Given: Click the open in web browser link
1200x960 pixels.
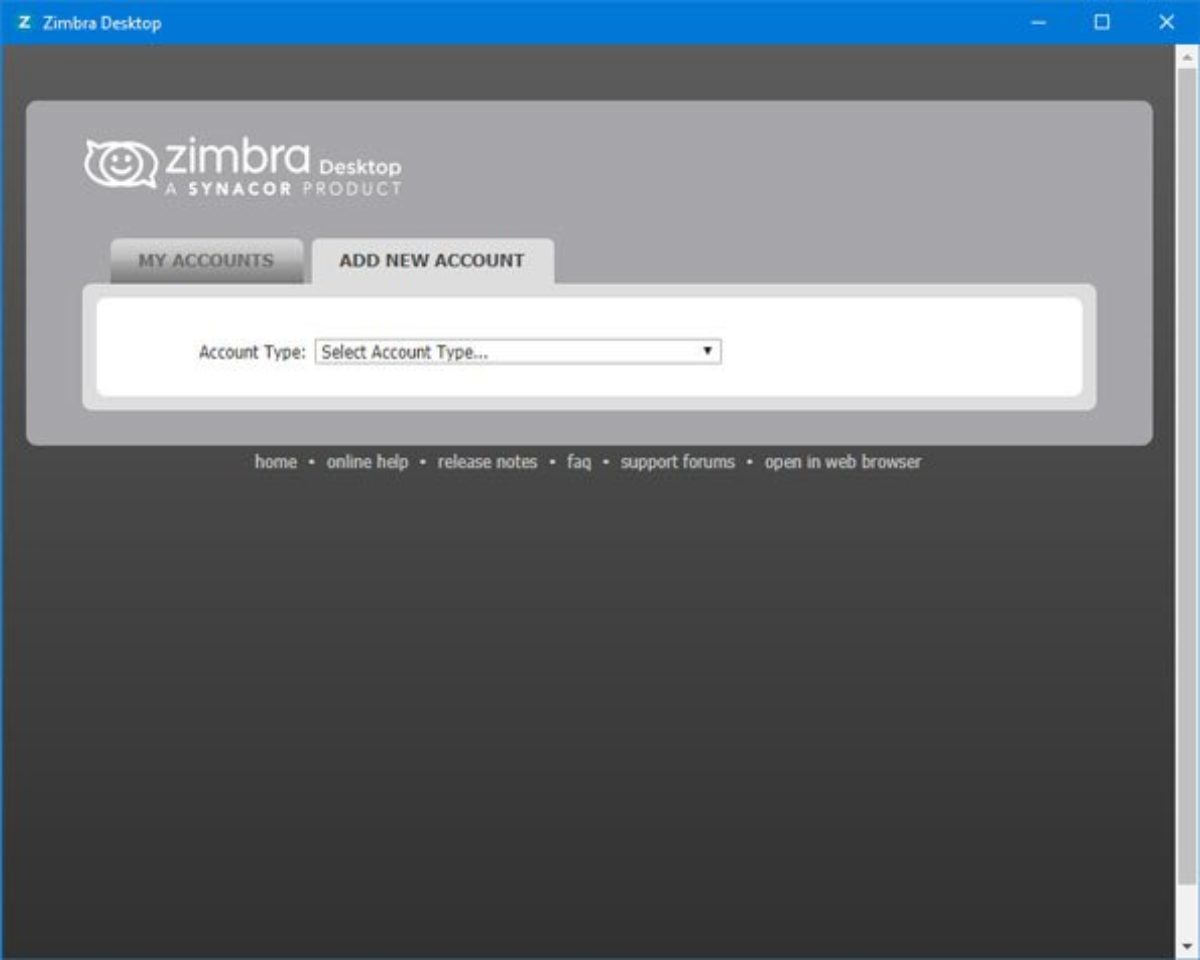Looking at the screenshot, I should click(843, 462).
